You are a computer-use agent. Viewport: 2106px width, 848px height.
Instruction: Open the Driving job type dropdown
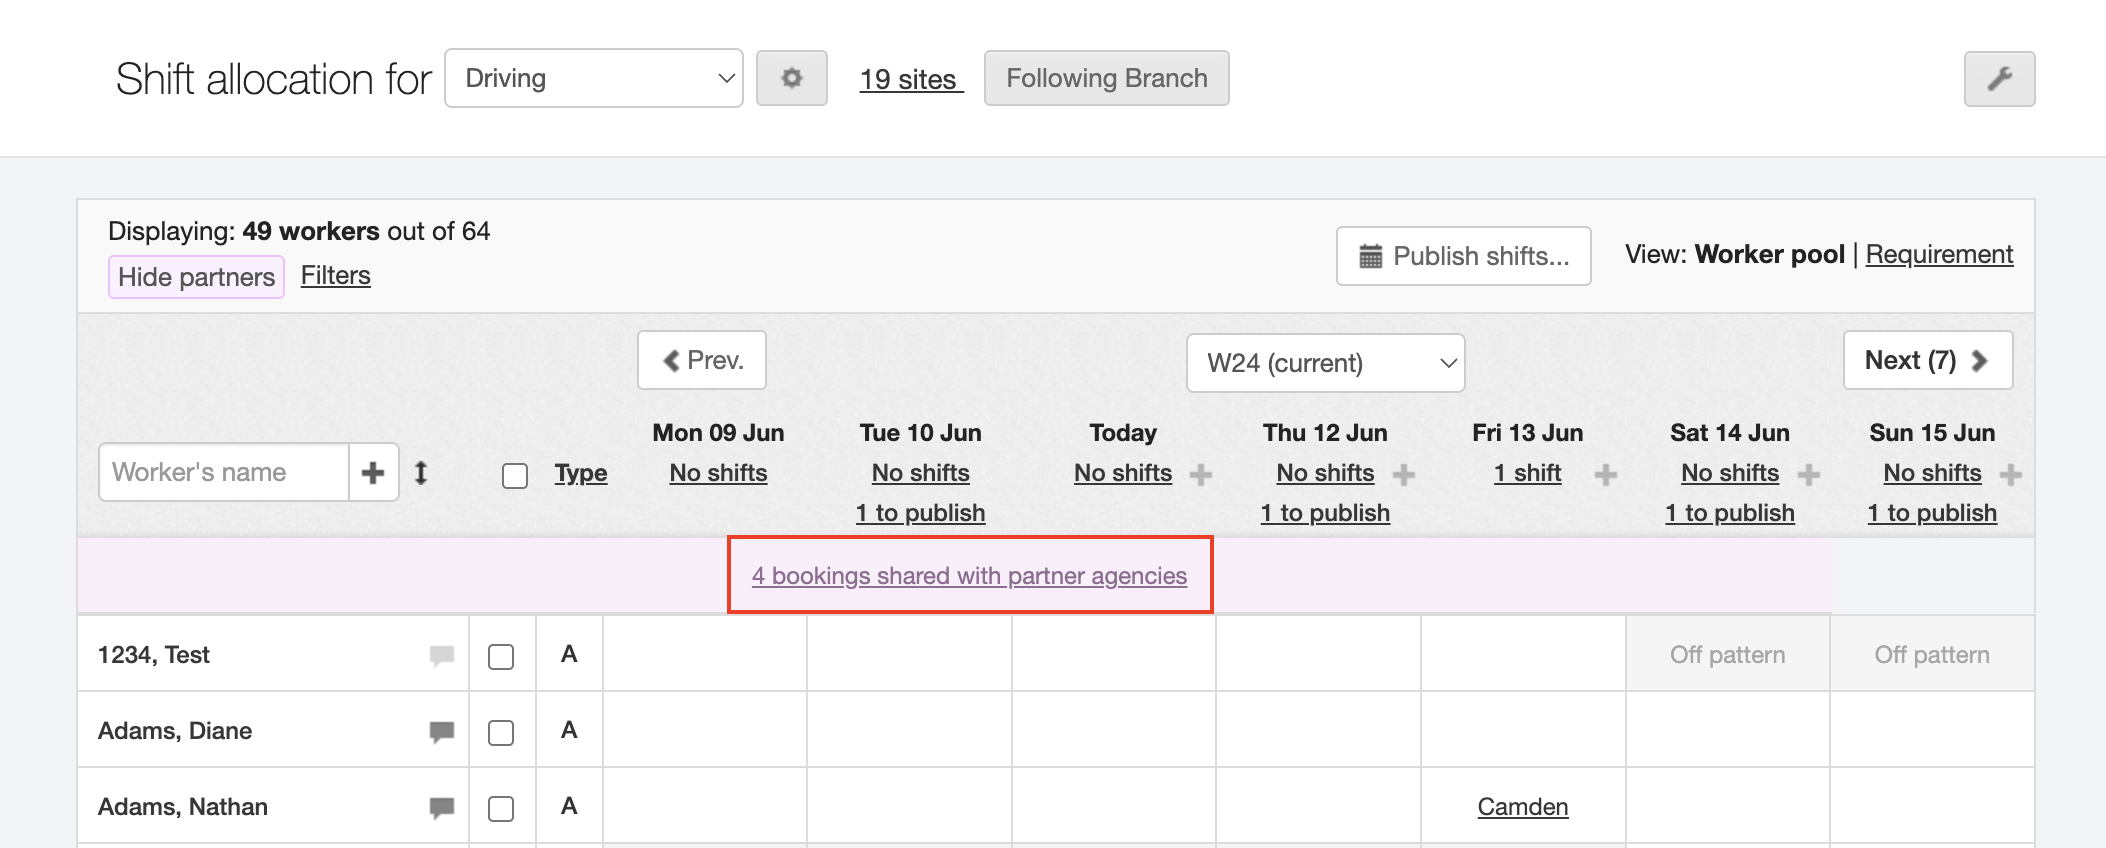593,78
